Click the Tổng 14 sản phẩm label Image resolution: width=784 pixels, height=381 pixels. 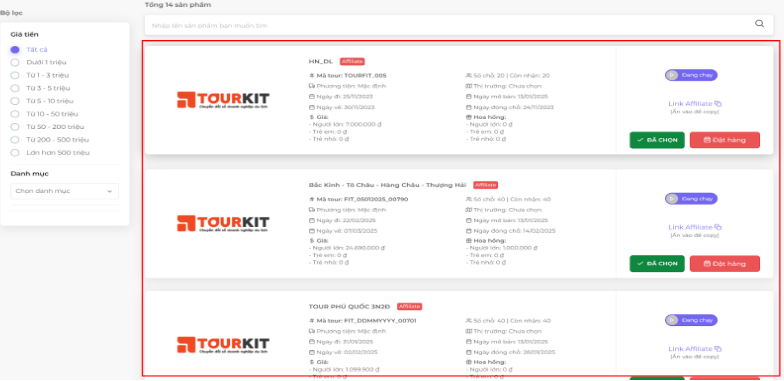tap(178, 5)
